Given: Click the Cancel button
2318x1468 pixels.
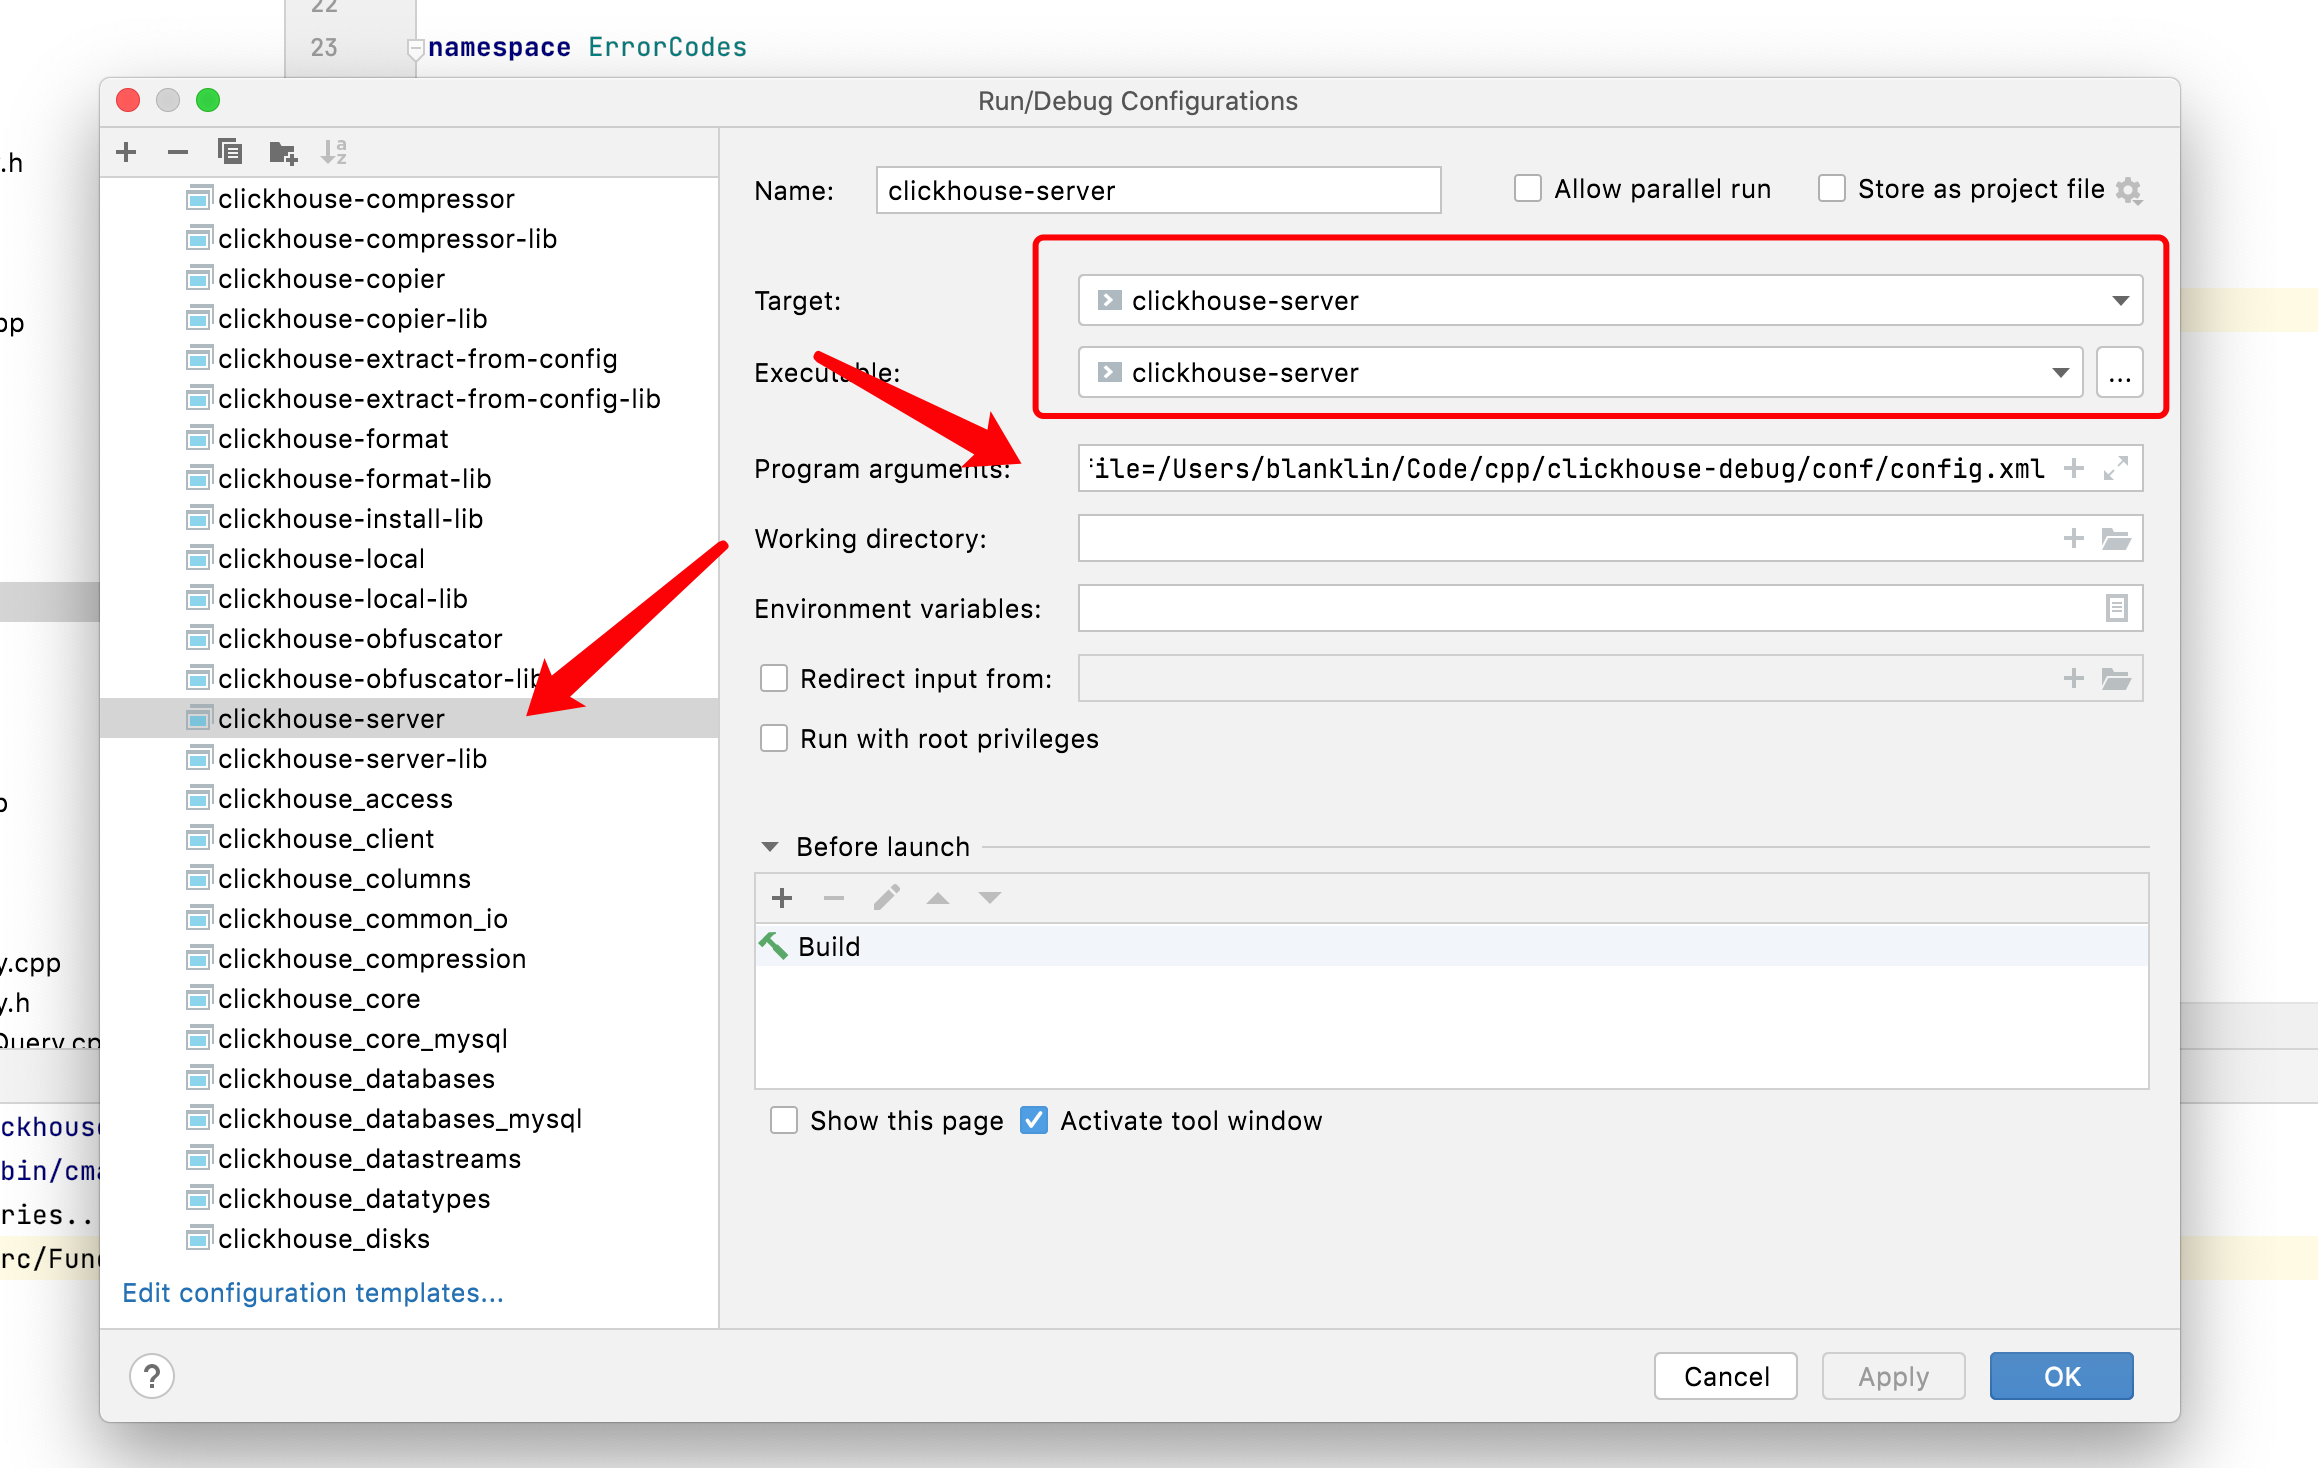Looking at the screenshot, I should click(1726, 1376).
